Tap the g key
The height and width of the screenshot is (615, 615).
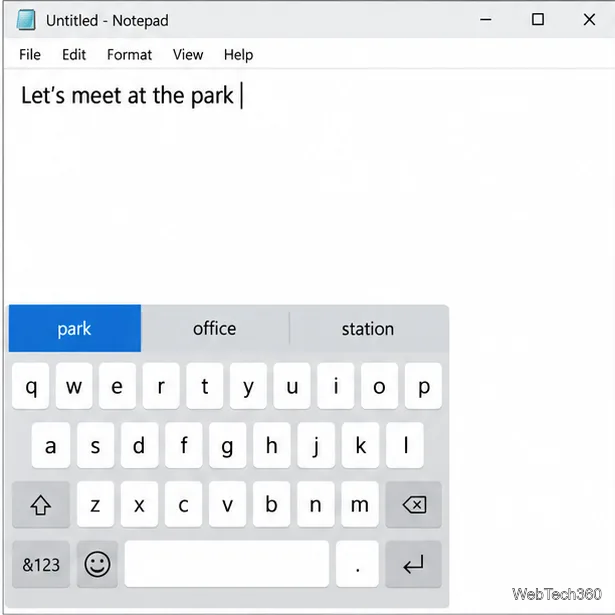pyautogui.click(x=228, y=446)
